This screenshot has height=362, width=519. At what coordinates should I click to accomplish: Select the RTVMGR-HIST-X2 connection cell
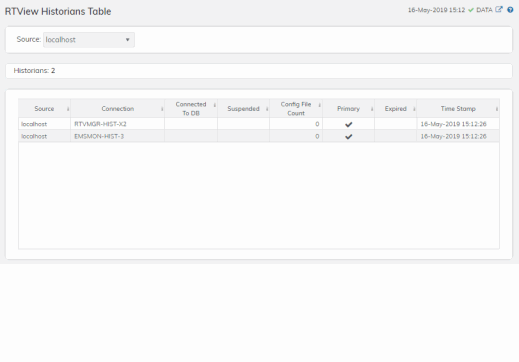pyautogui.click(x=117, y=124)
